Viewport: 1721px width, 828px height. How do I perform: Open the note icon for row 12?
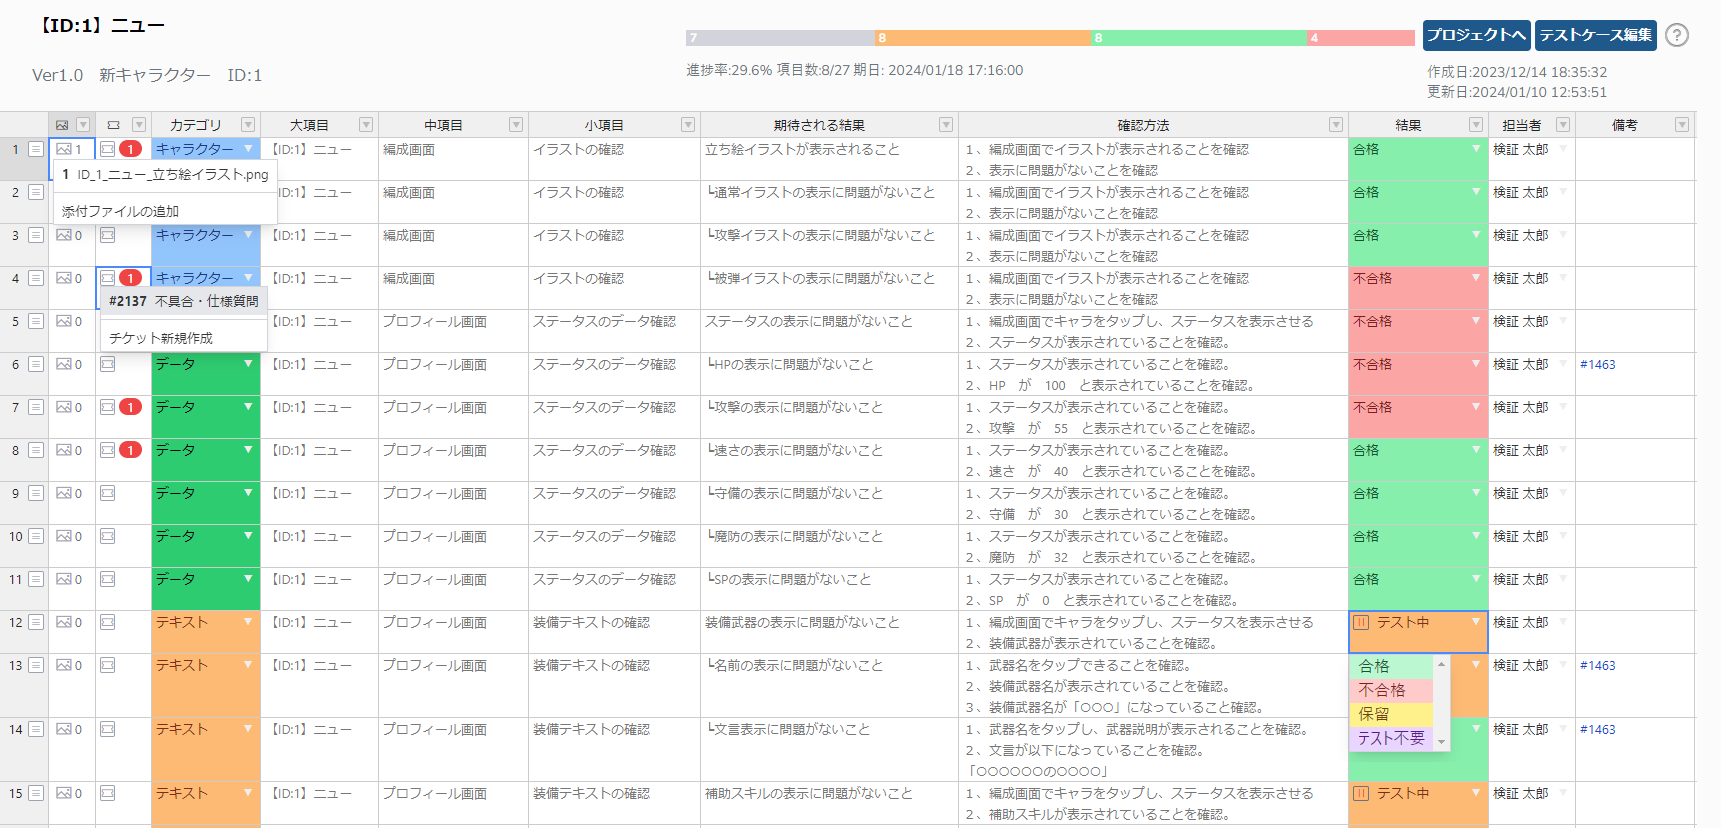pyautogui.click(x=36, y=622)
